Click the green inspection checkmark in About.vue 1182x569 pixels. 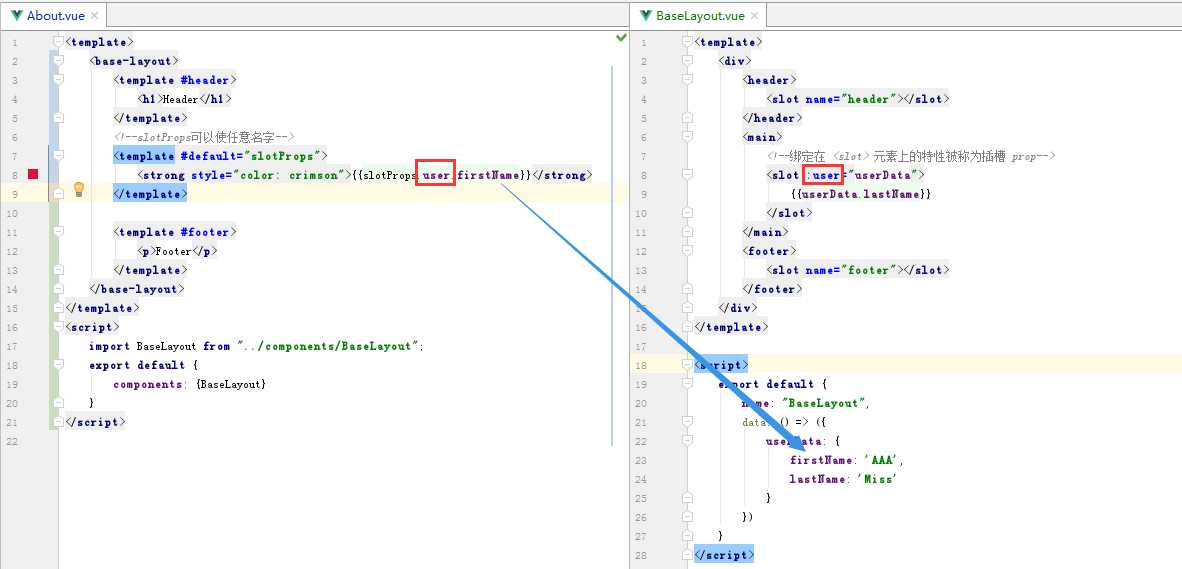pos(621,37)
